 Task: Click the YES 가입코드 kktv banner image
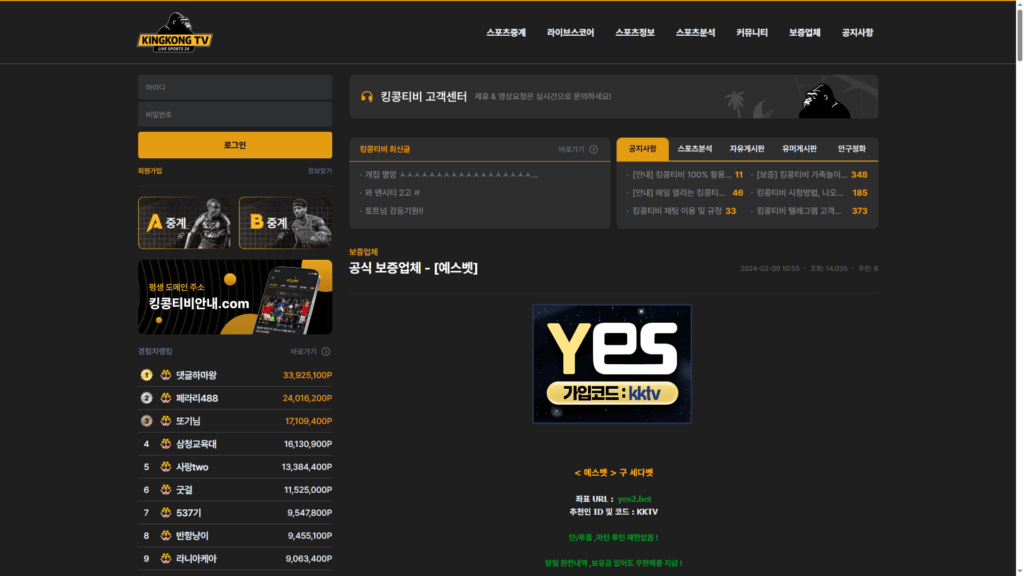point(611,364)
